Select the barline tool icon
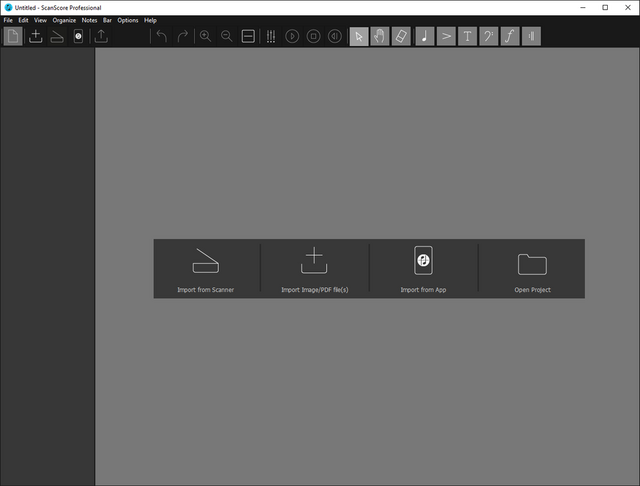Image resolution: width=640 pixels, height=486 pixels. pos(531,36)
